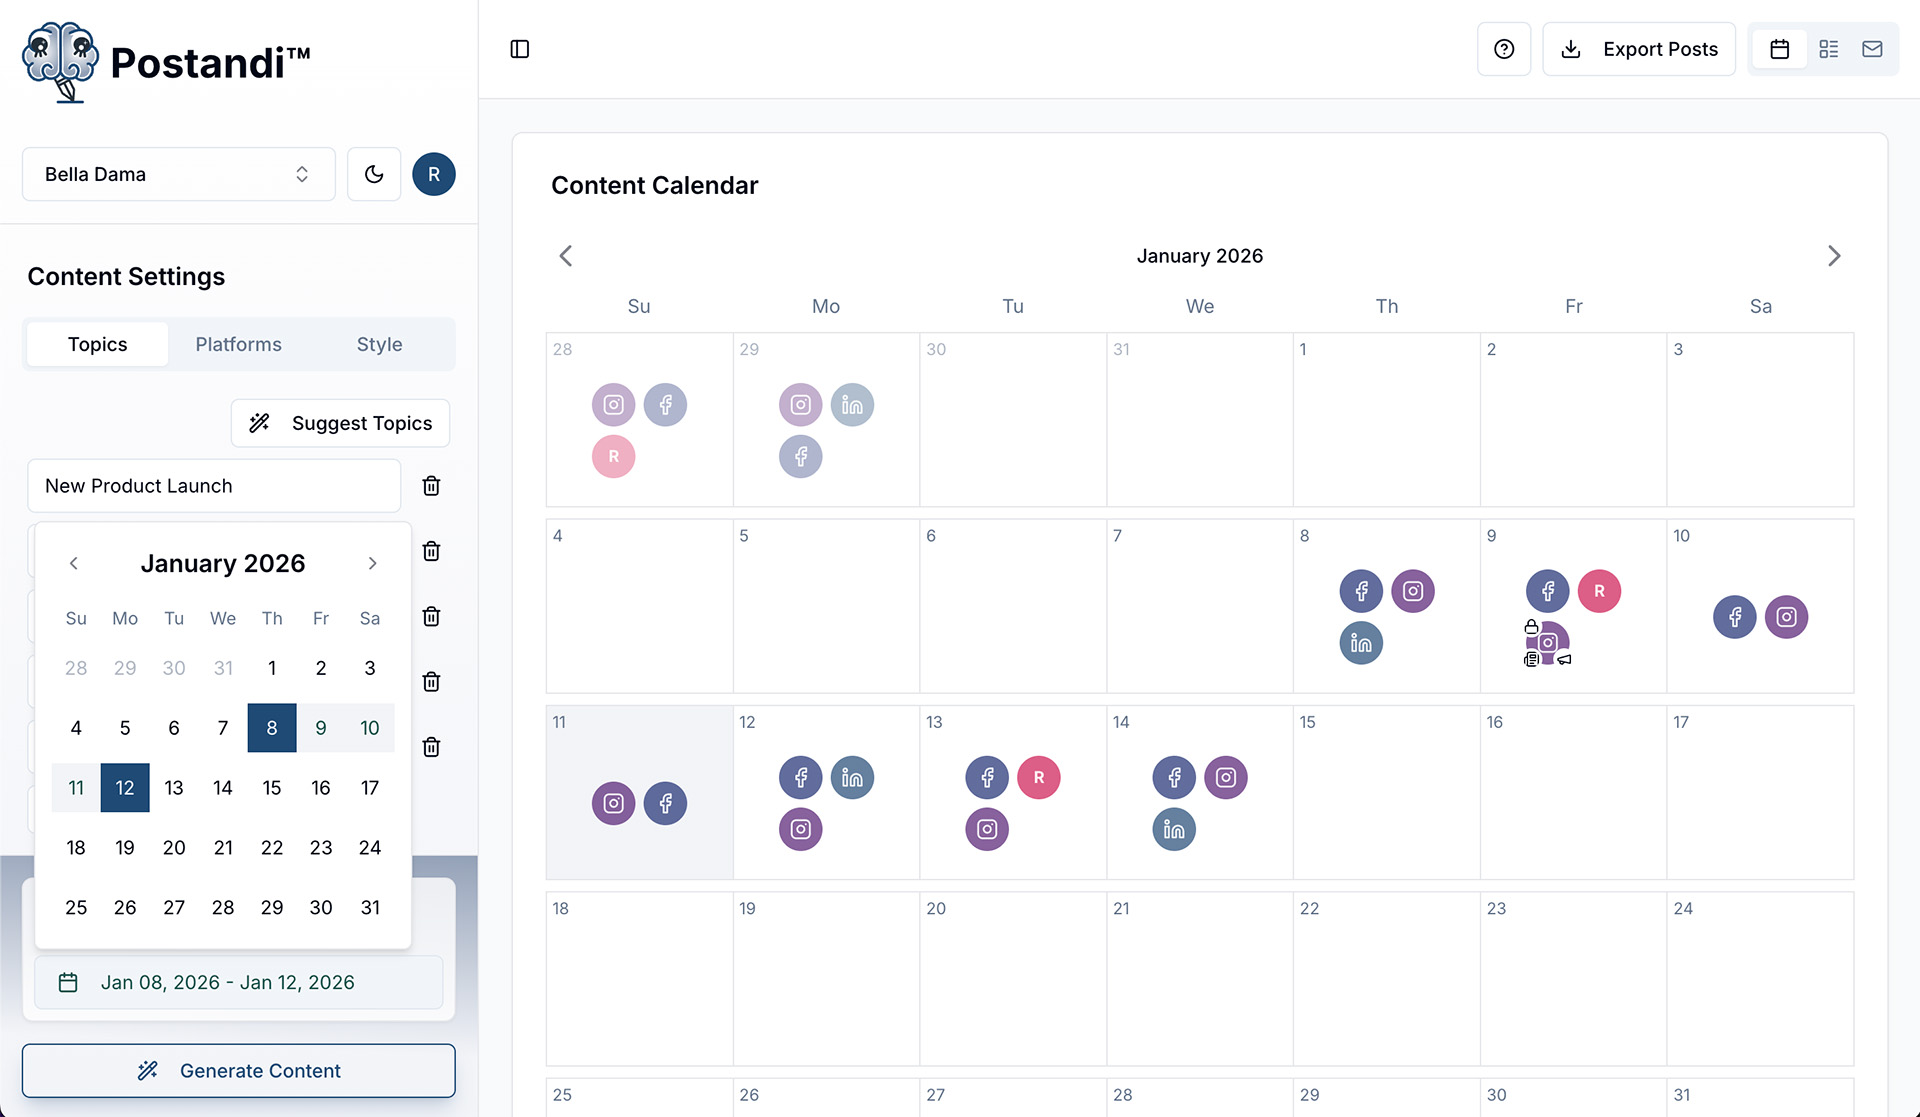Click the Suggest Topics button

point(340,423)
